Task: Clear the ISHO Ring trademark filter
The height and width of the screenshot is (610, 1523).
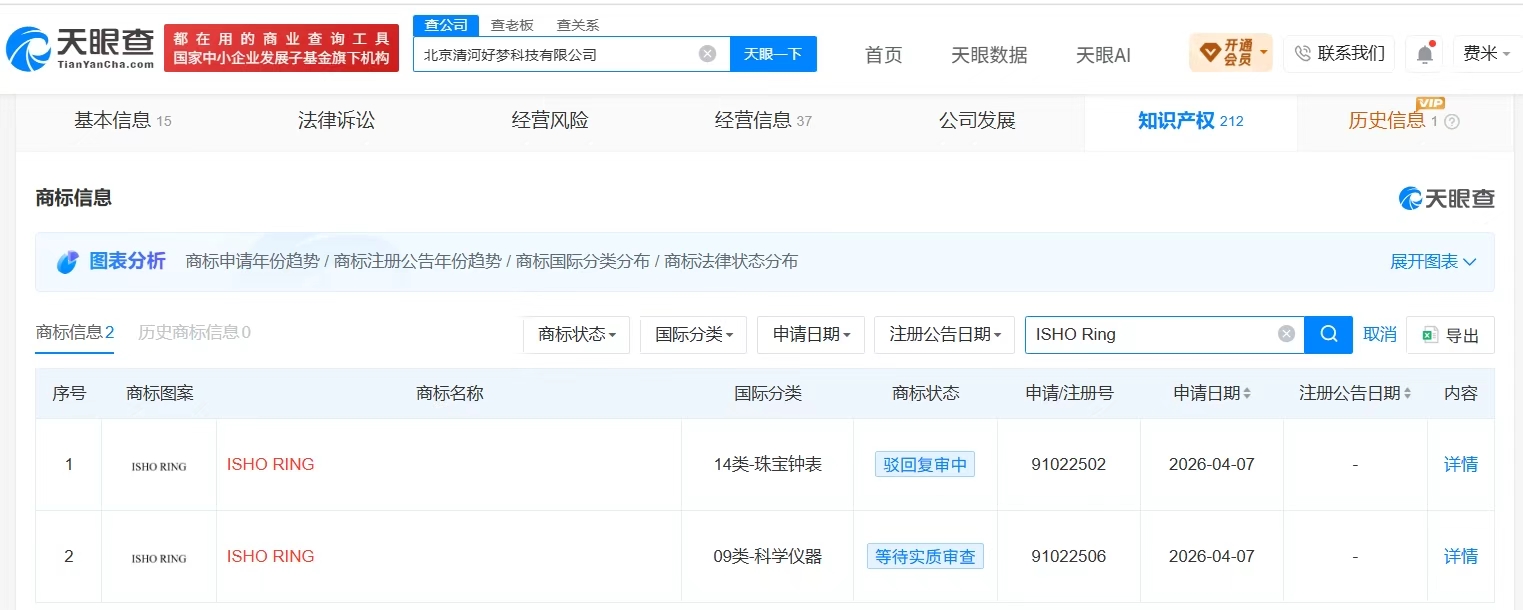Action: tap(1286, 334)
